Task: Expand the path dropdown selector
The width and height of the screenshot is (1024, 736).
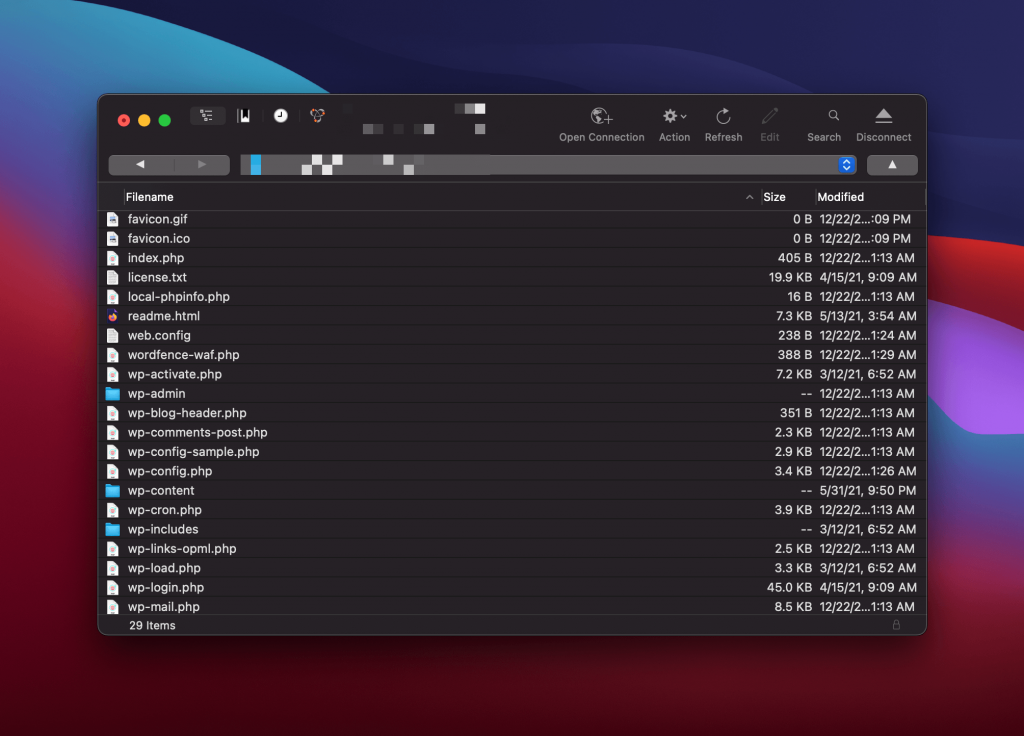Action: click(847, 165)
